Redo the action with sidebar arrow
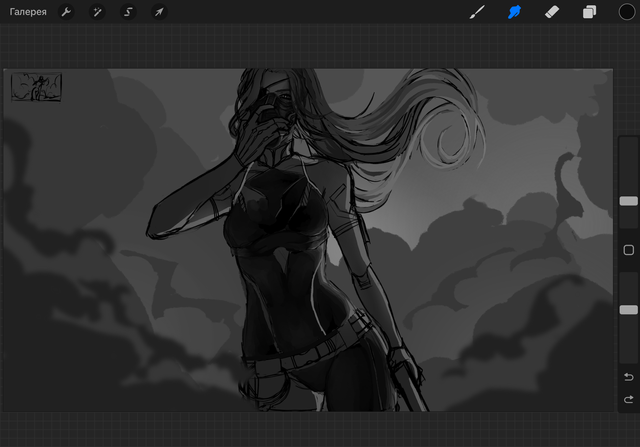 click(629, 399)
